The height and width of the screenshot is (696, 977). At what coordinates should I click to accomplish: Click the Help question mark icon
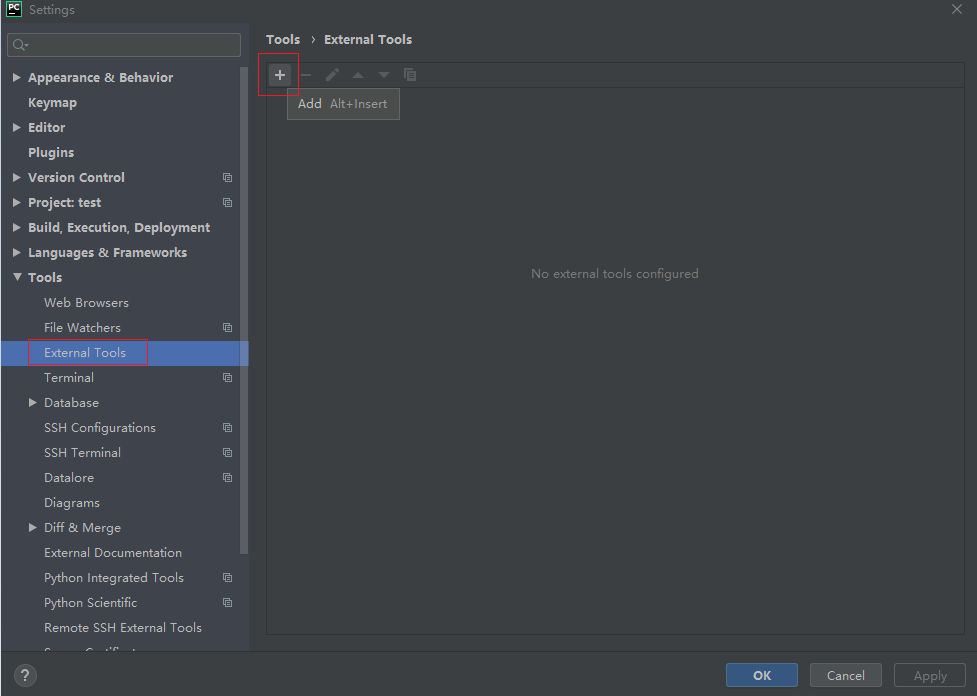pos(24,675)
